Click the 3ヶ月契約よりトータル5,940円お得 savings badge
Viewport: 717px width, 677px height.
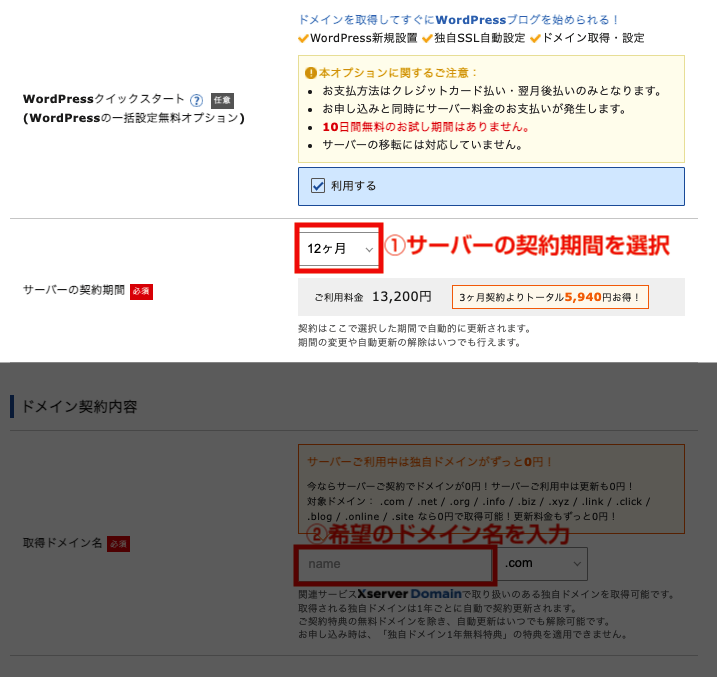(549, 297)
